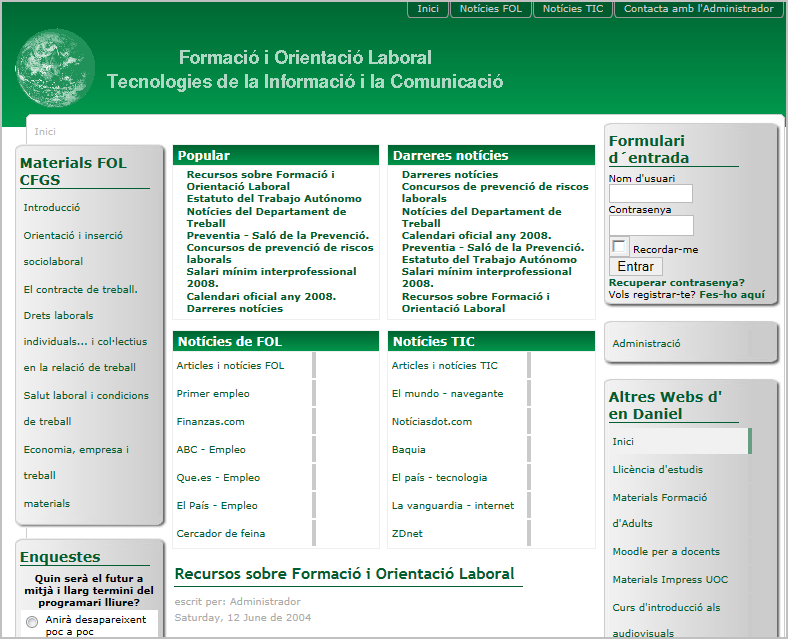Click the 'Fes-ho aquí' registration link
This screenshot has height=639, width=788.
732,295
